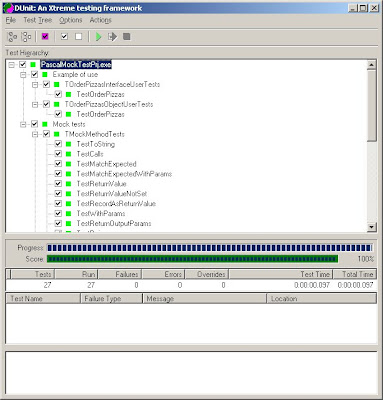Click green status square beside Example of use

click(x=45, y=74)
